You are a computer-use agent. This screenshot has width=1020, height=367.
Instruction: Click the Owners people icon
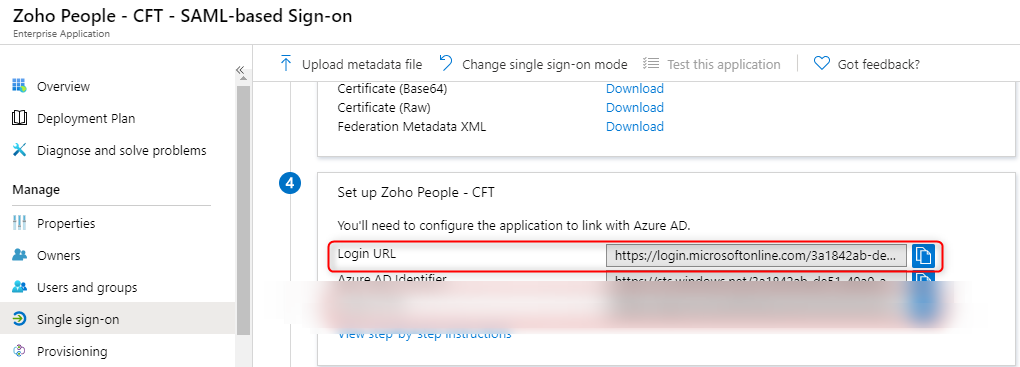pos(20,255)
